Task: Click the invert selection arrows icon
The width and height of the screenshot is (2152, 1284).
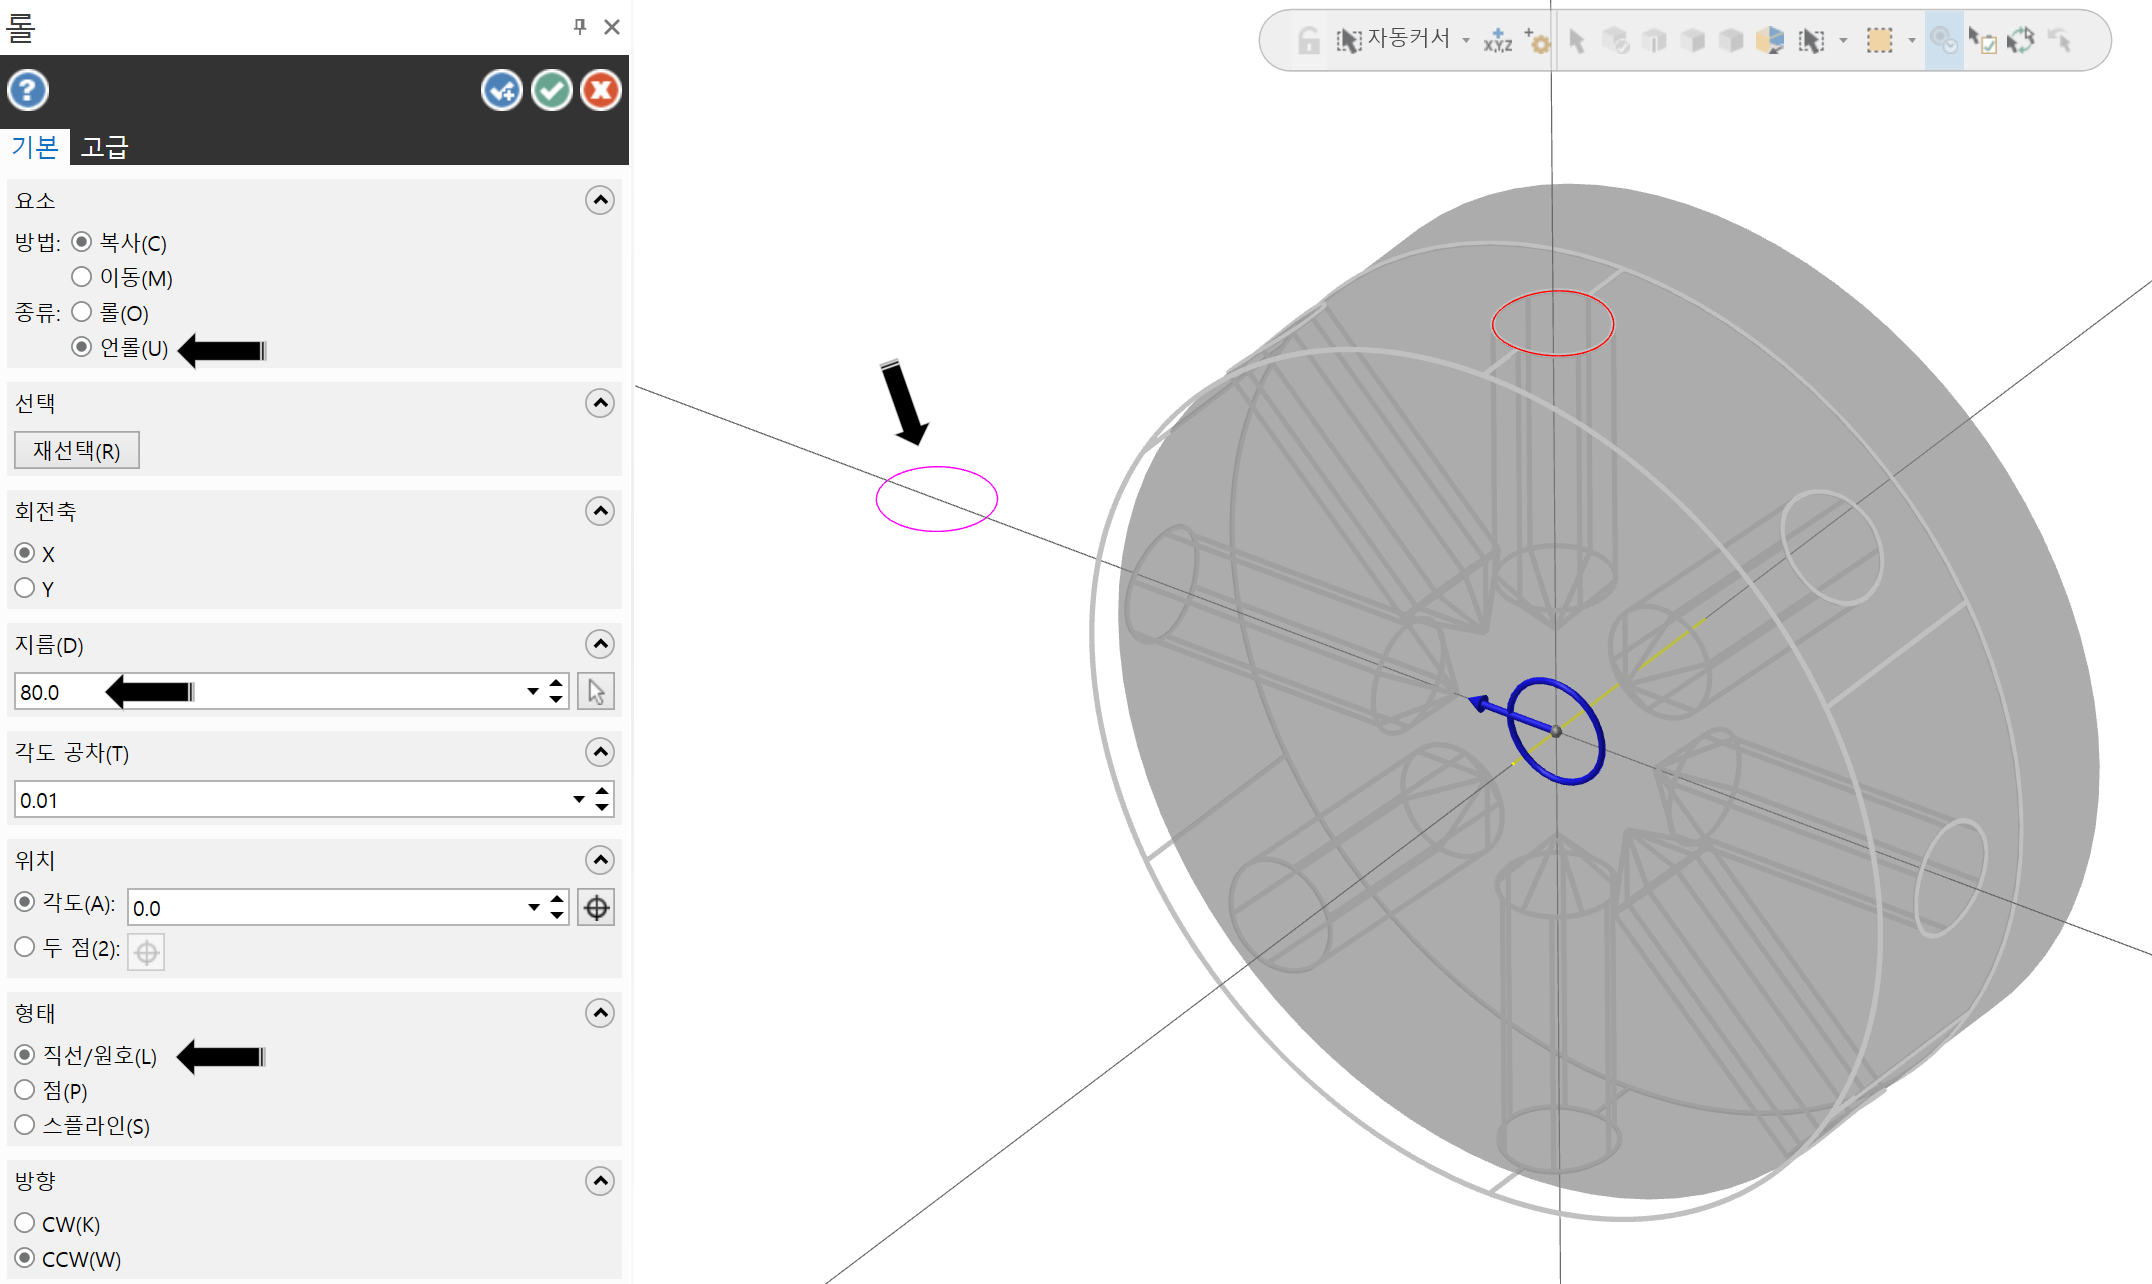Action: pyautogui.click(x=2021, y=41)
